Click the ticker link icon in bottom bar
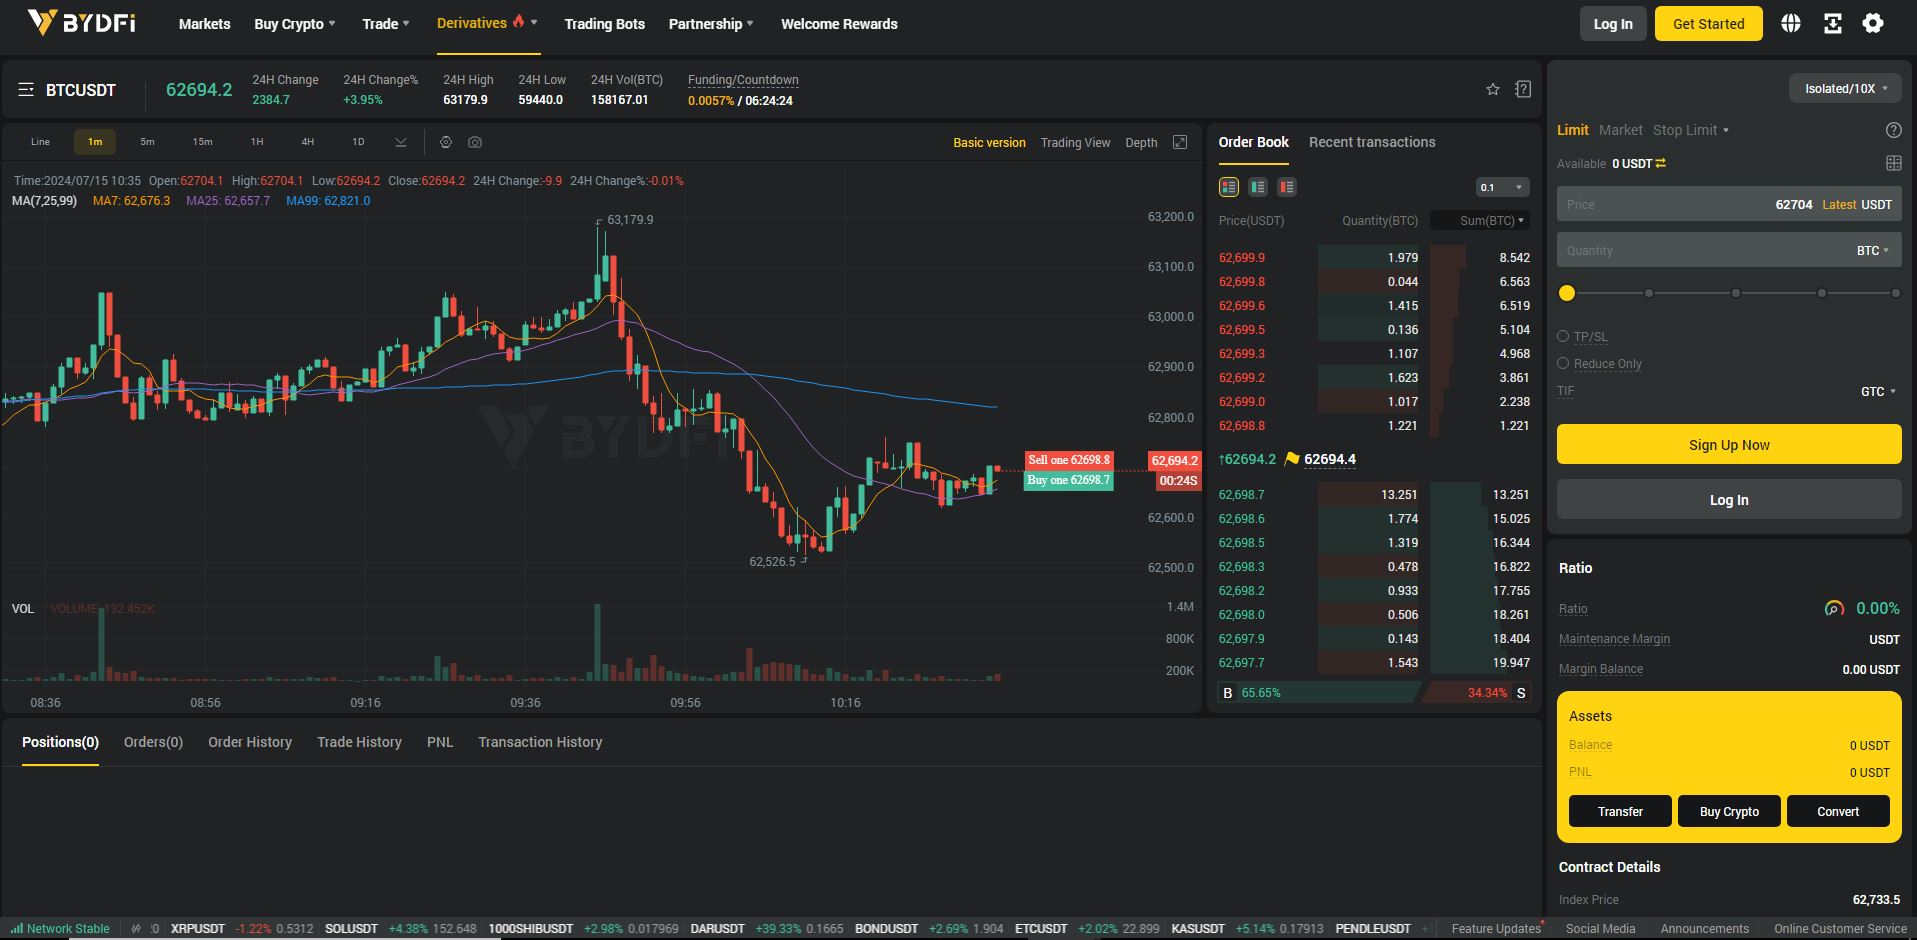The width and height of the screenshot is (1917, 940). tap(137, 928)
